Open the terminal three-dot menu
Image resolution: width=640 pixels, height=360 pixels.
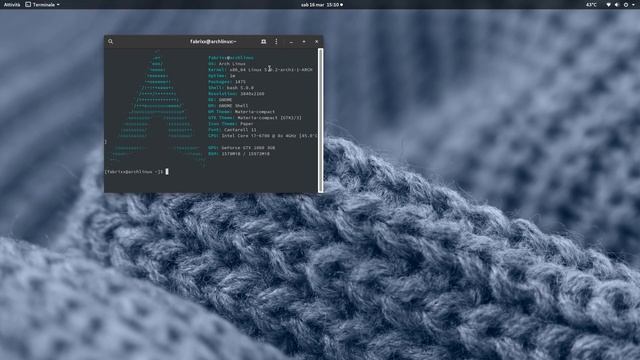276,42
